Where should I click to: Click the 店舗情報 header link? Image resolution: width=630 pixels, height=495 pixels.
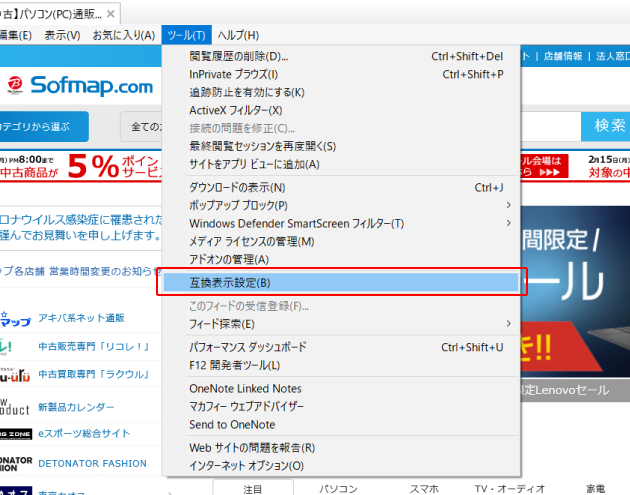563,56
